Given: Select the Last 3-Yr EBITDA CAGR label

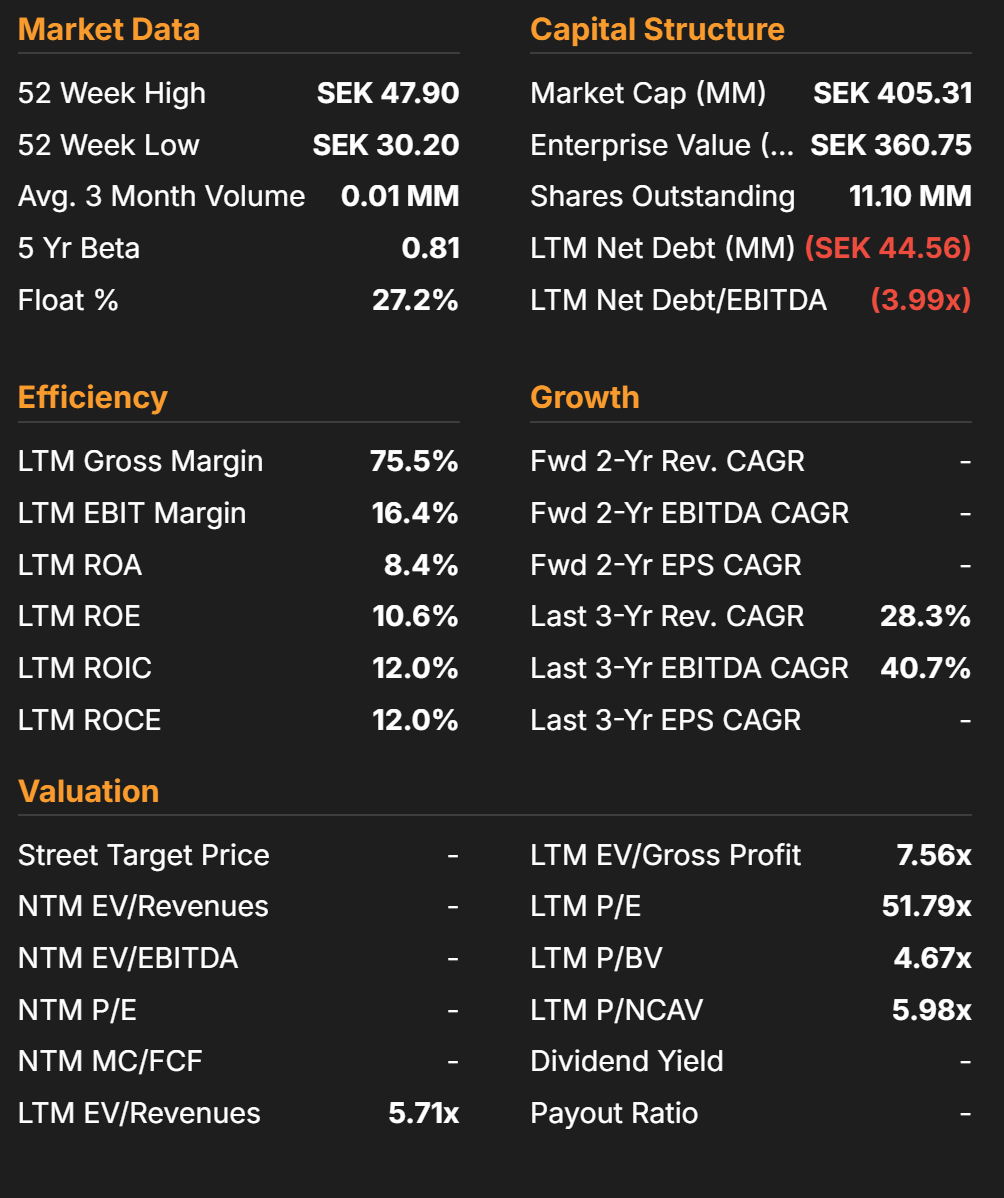Looking at the screenshot, I should click(689, 668).
